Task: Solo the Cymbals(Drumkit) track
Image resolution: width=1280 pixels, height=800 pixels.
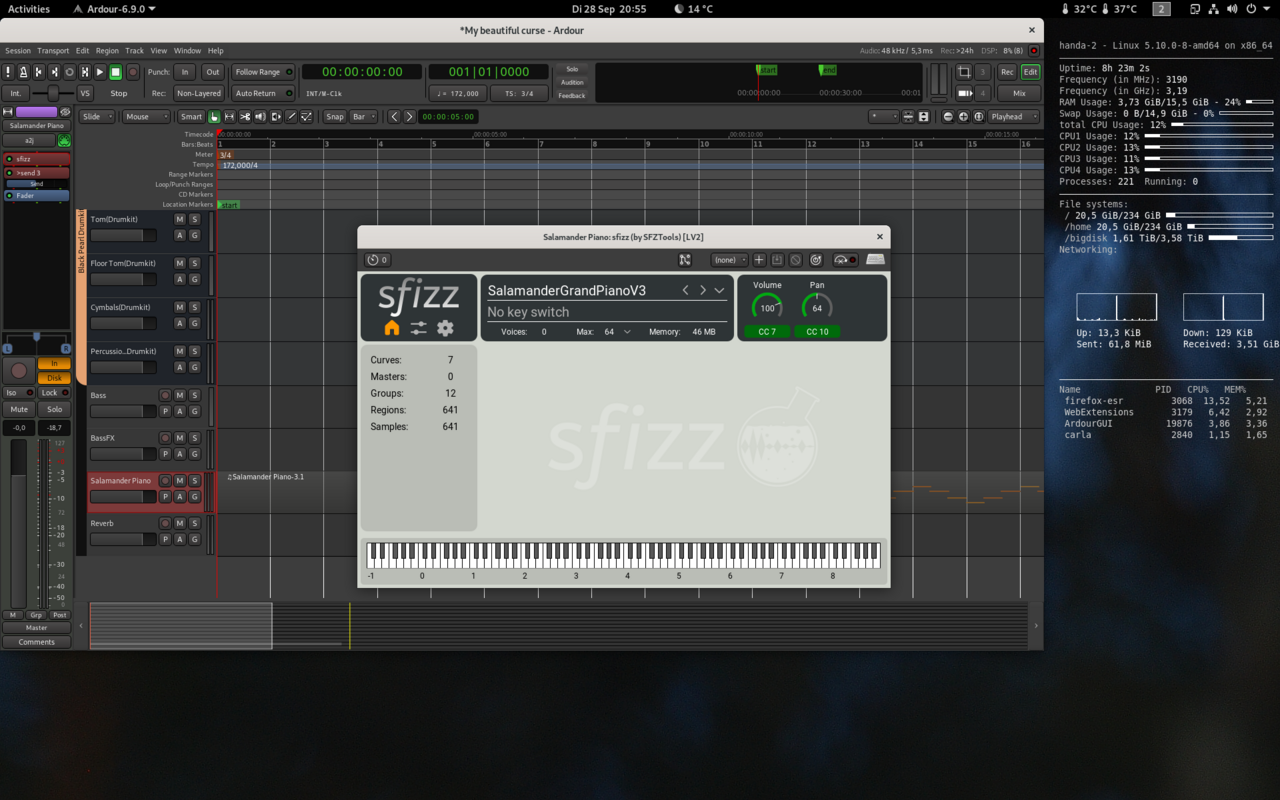Action: point(194,307)
